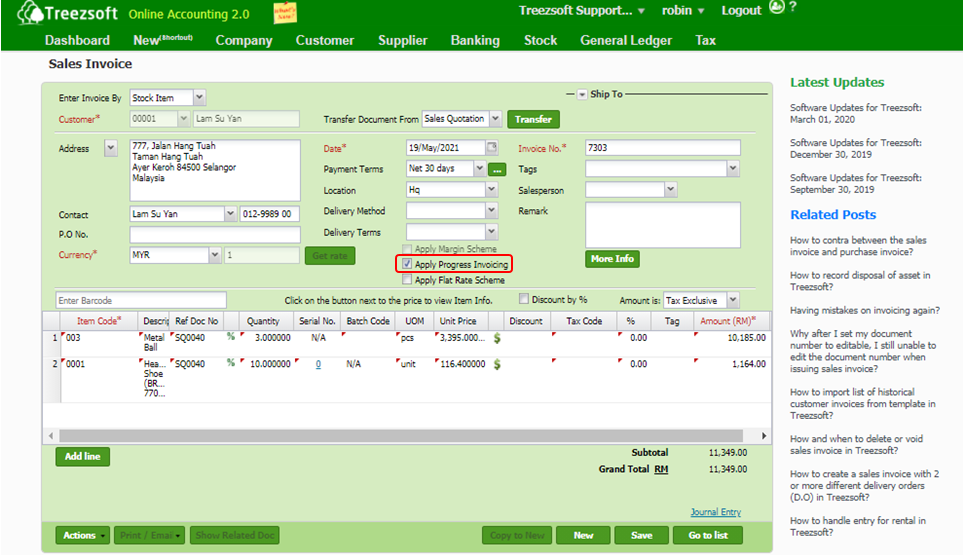Click the dollar price info icon for item 003
963x555 pixels.
(497, 338)
